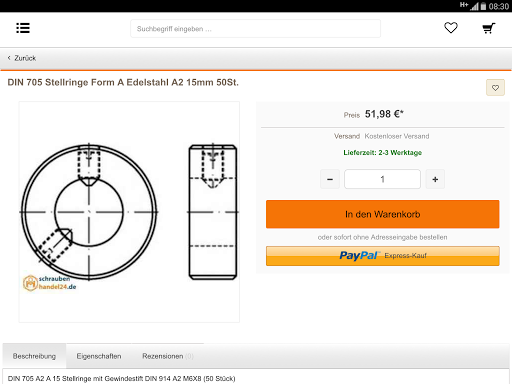This screenshot has height=384, width=512.
Task: Click the product title DIN 705 Stellringe
Action: 123,82
